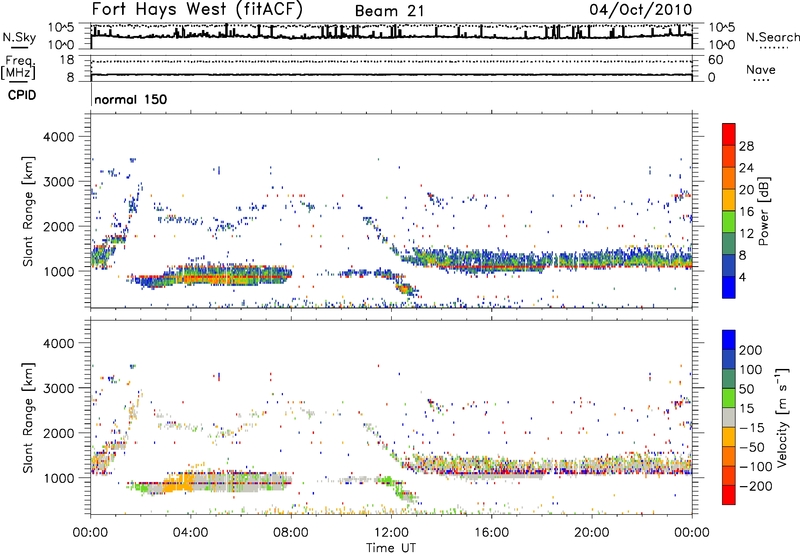The width and height of the screenshot is (800, 554).
Task: Click the '18' frequency axis tick
Action: pos(67,60)
